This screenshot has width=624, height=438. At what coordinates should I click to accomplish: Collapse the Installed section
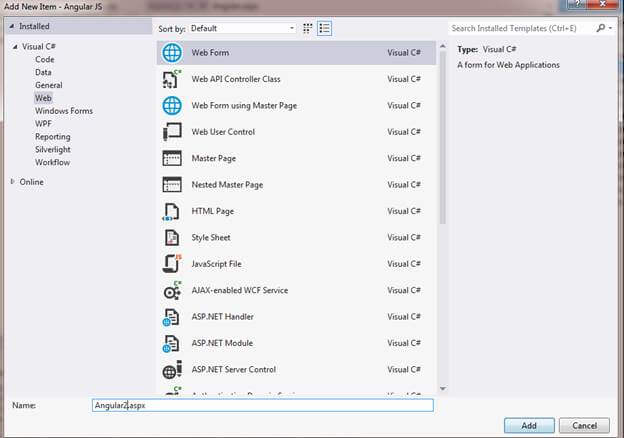click(x=12, y=26)
